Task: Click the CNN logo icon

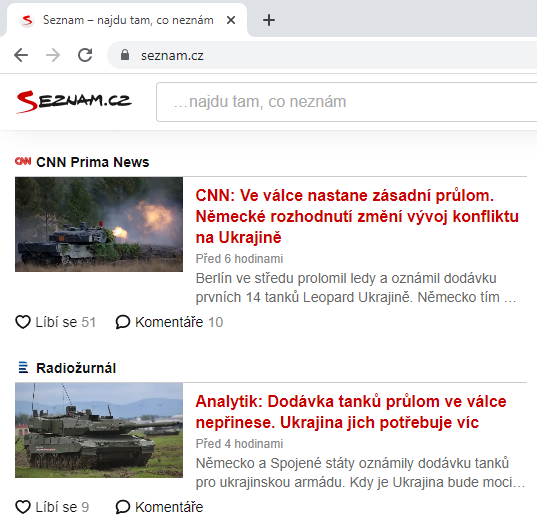Action: [x=23, y=161]
